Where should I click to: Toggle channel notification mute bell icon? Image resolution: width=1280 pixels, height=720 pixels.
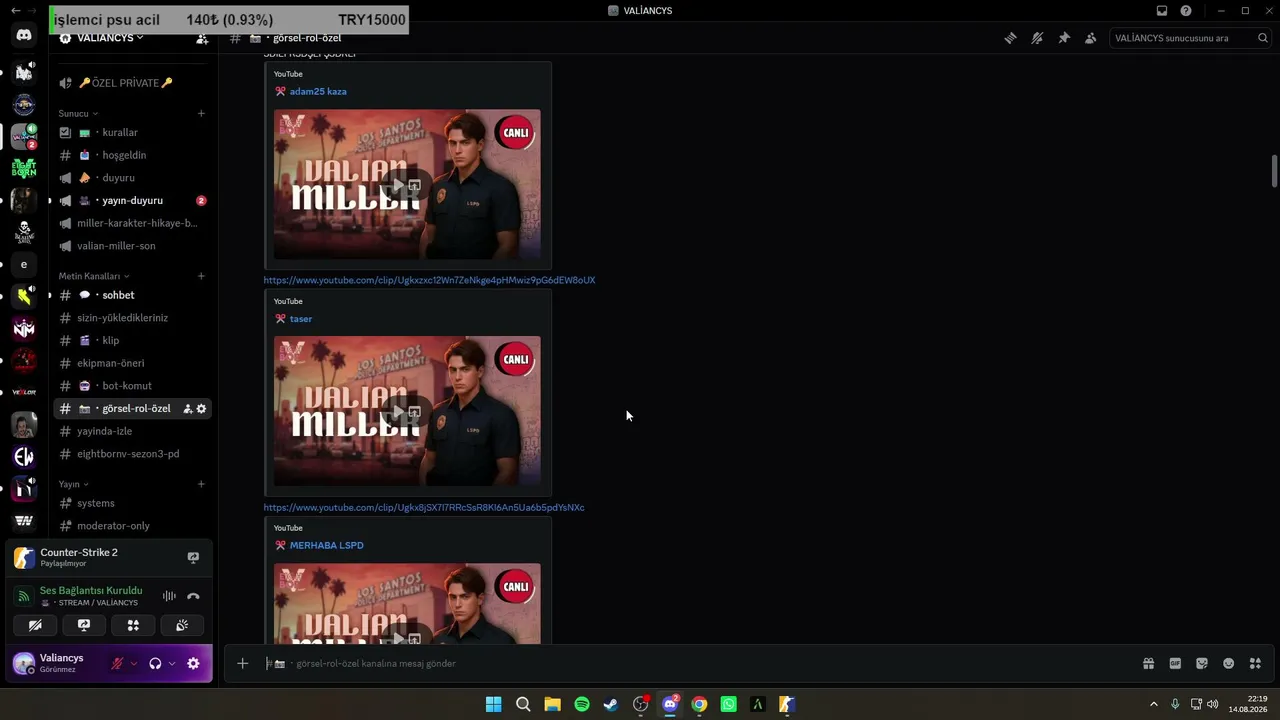[1037, 38]
